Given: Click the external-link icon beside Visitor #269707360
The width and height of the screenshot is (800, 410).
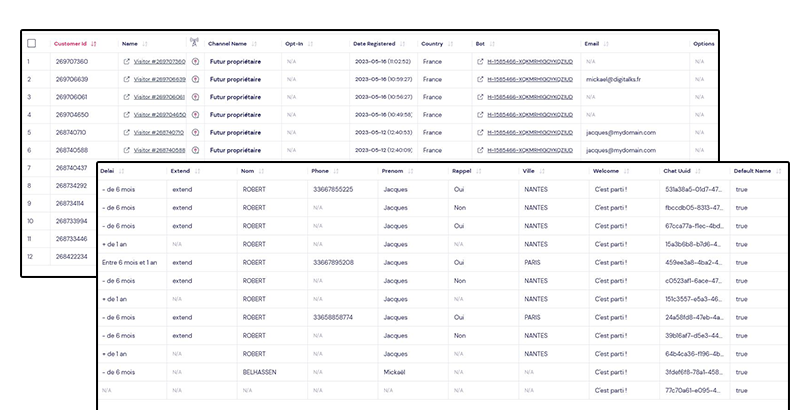Looking at the screenshot, I should pyautogui.click(x=127, y=62).
